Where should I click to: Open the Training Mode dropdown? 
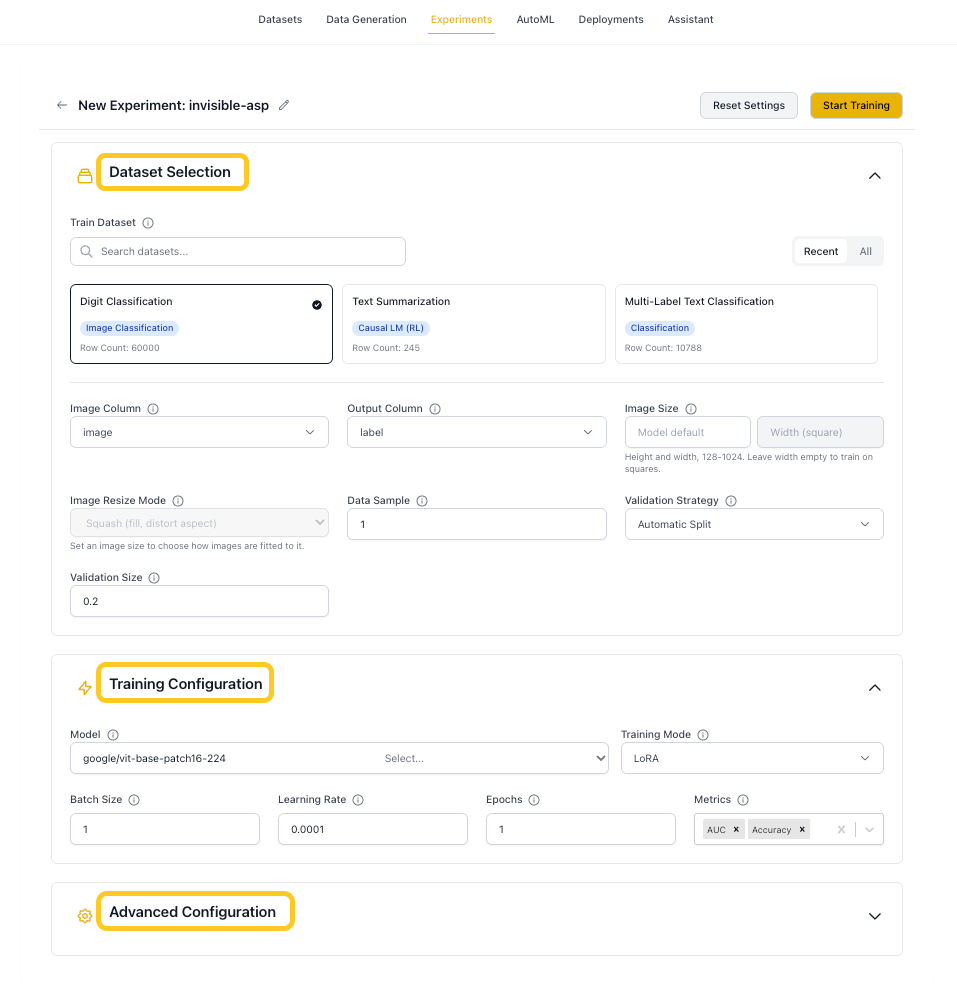[x=752, y=758]
